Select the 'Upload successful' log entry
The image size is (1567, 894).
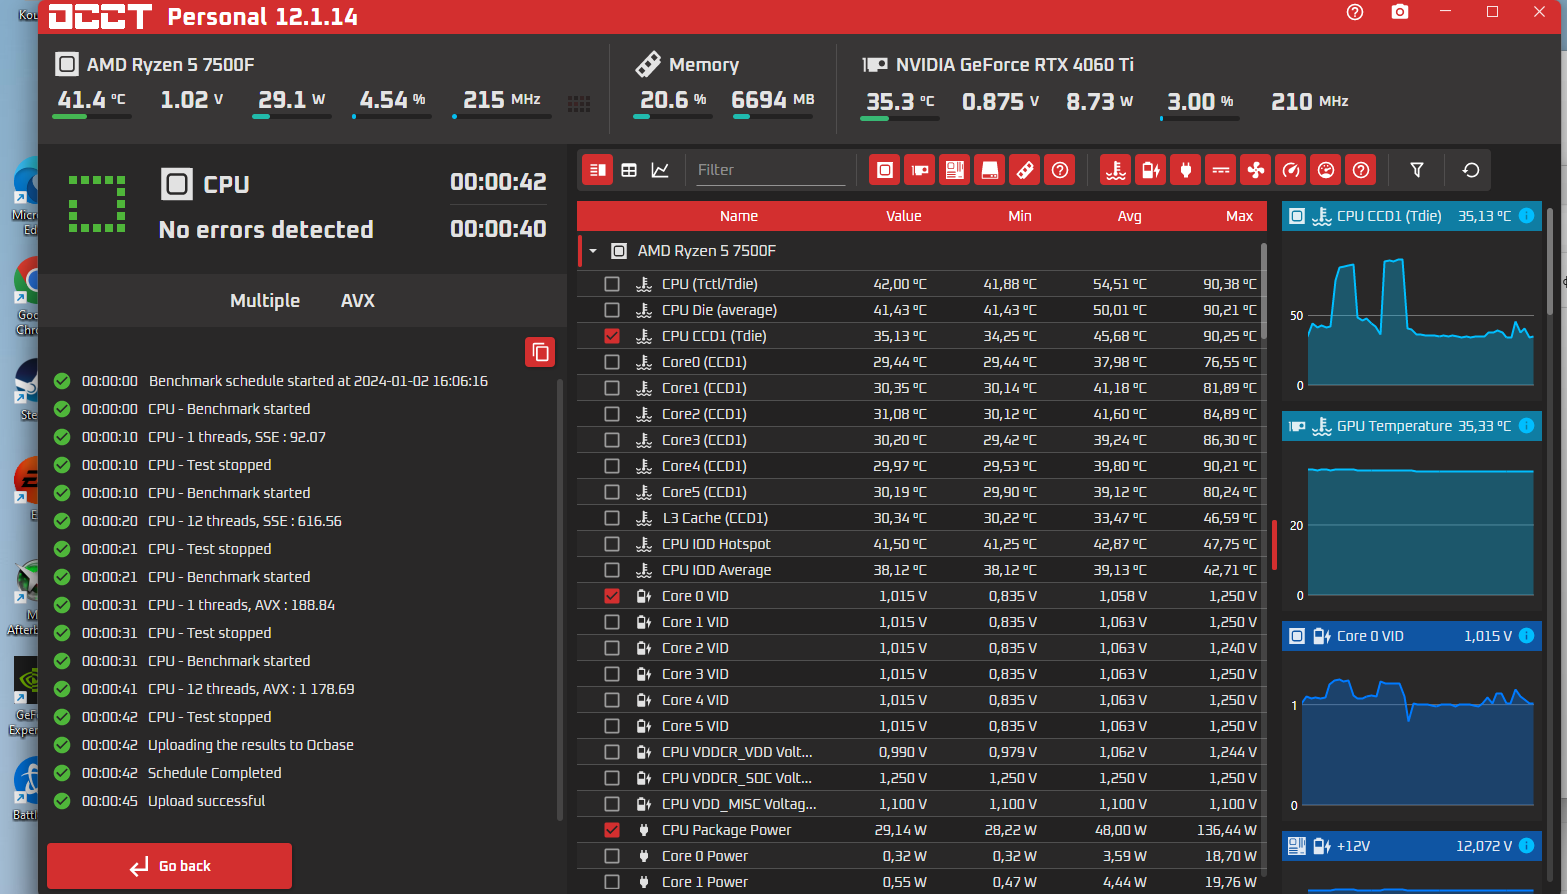207,801
